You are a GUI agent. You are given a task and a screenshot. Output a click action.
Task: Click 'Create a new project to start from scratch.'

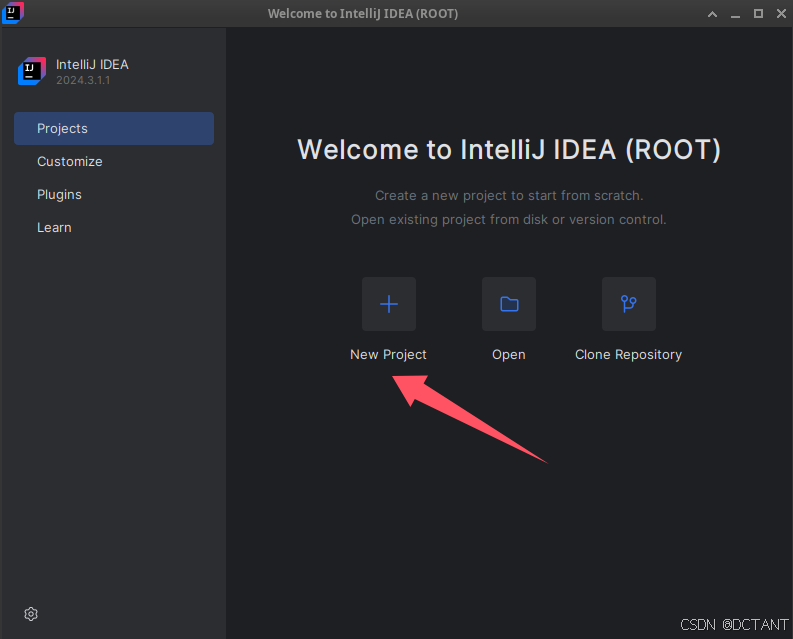click(x=509, y=196)
